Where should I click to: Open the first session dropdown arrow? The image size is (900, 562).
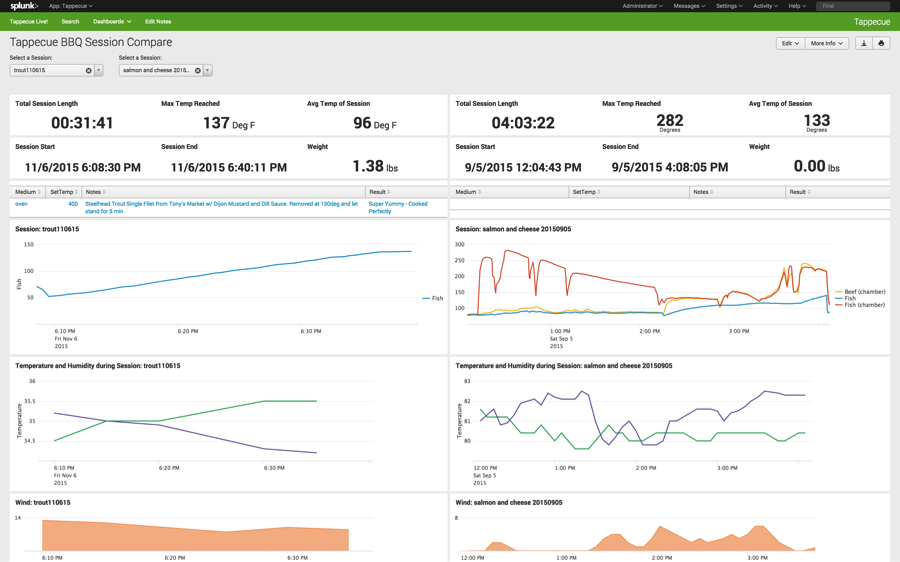(98, 71)
